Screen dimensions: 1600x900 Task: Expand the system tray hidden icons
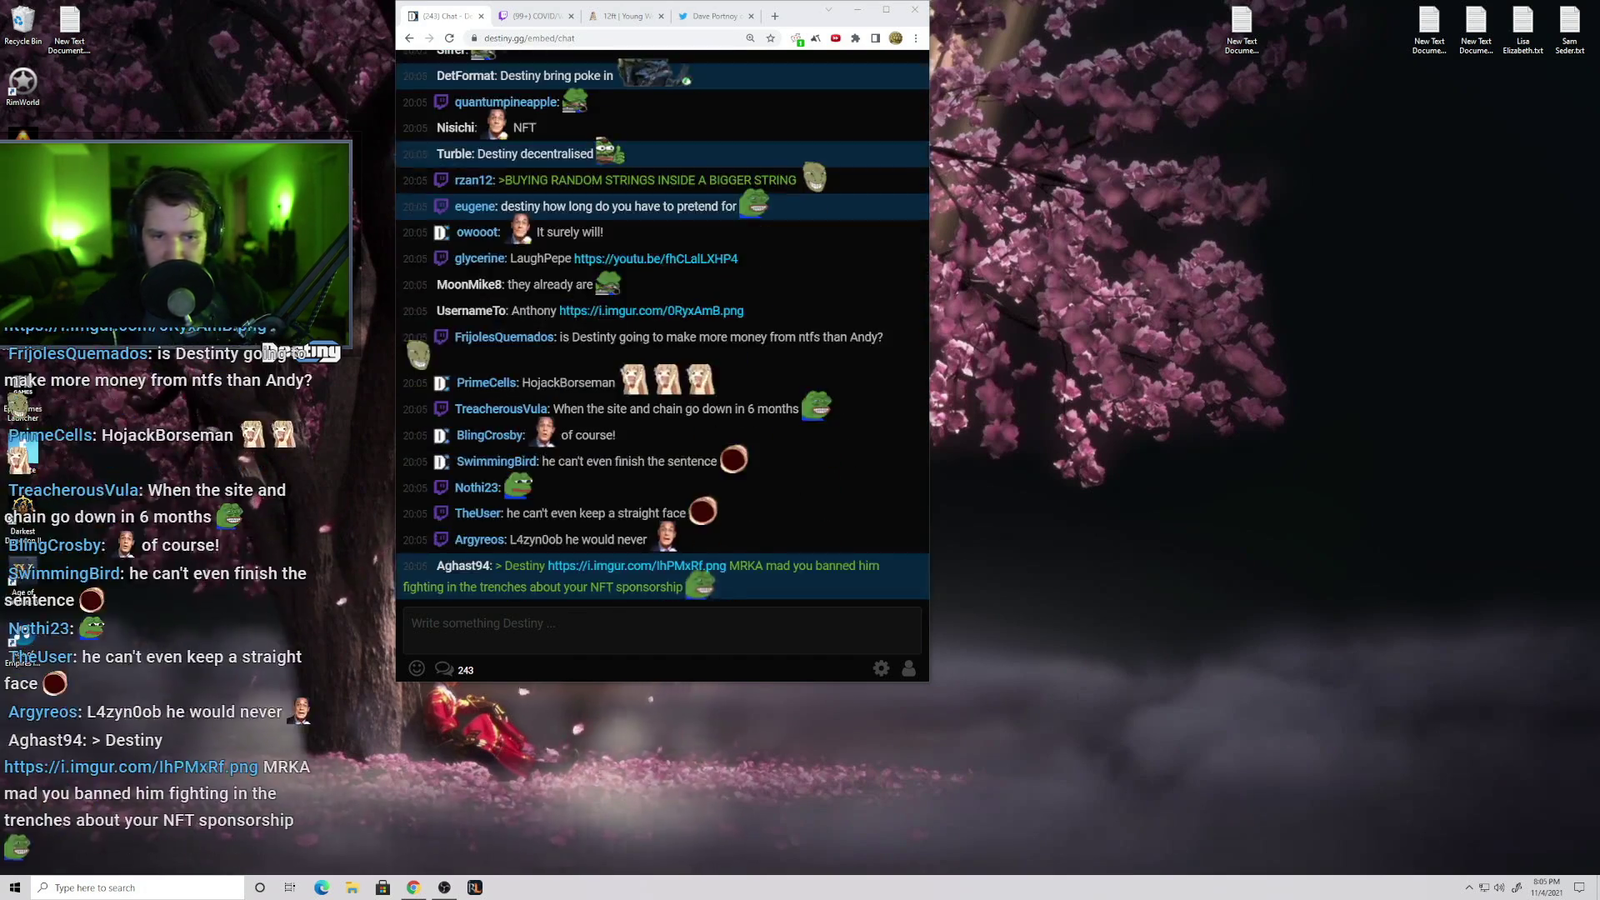click(x=1469, y=887)
